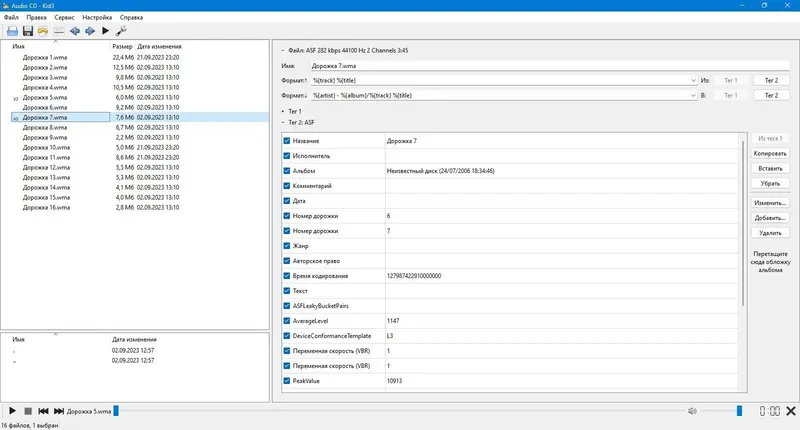Image resolution: width=800 pixels, height=430 pixels.
Task: Open the Файл menu
Action: point(11,17)
